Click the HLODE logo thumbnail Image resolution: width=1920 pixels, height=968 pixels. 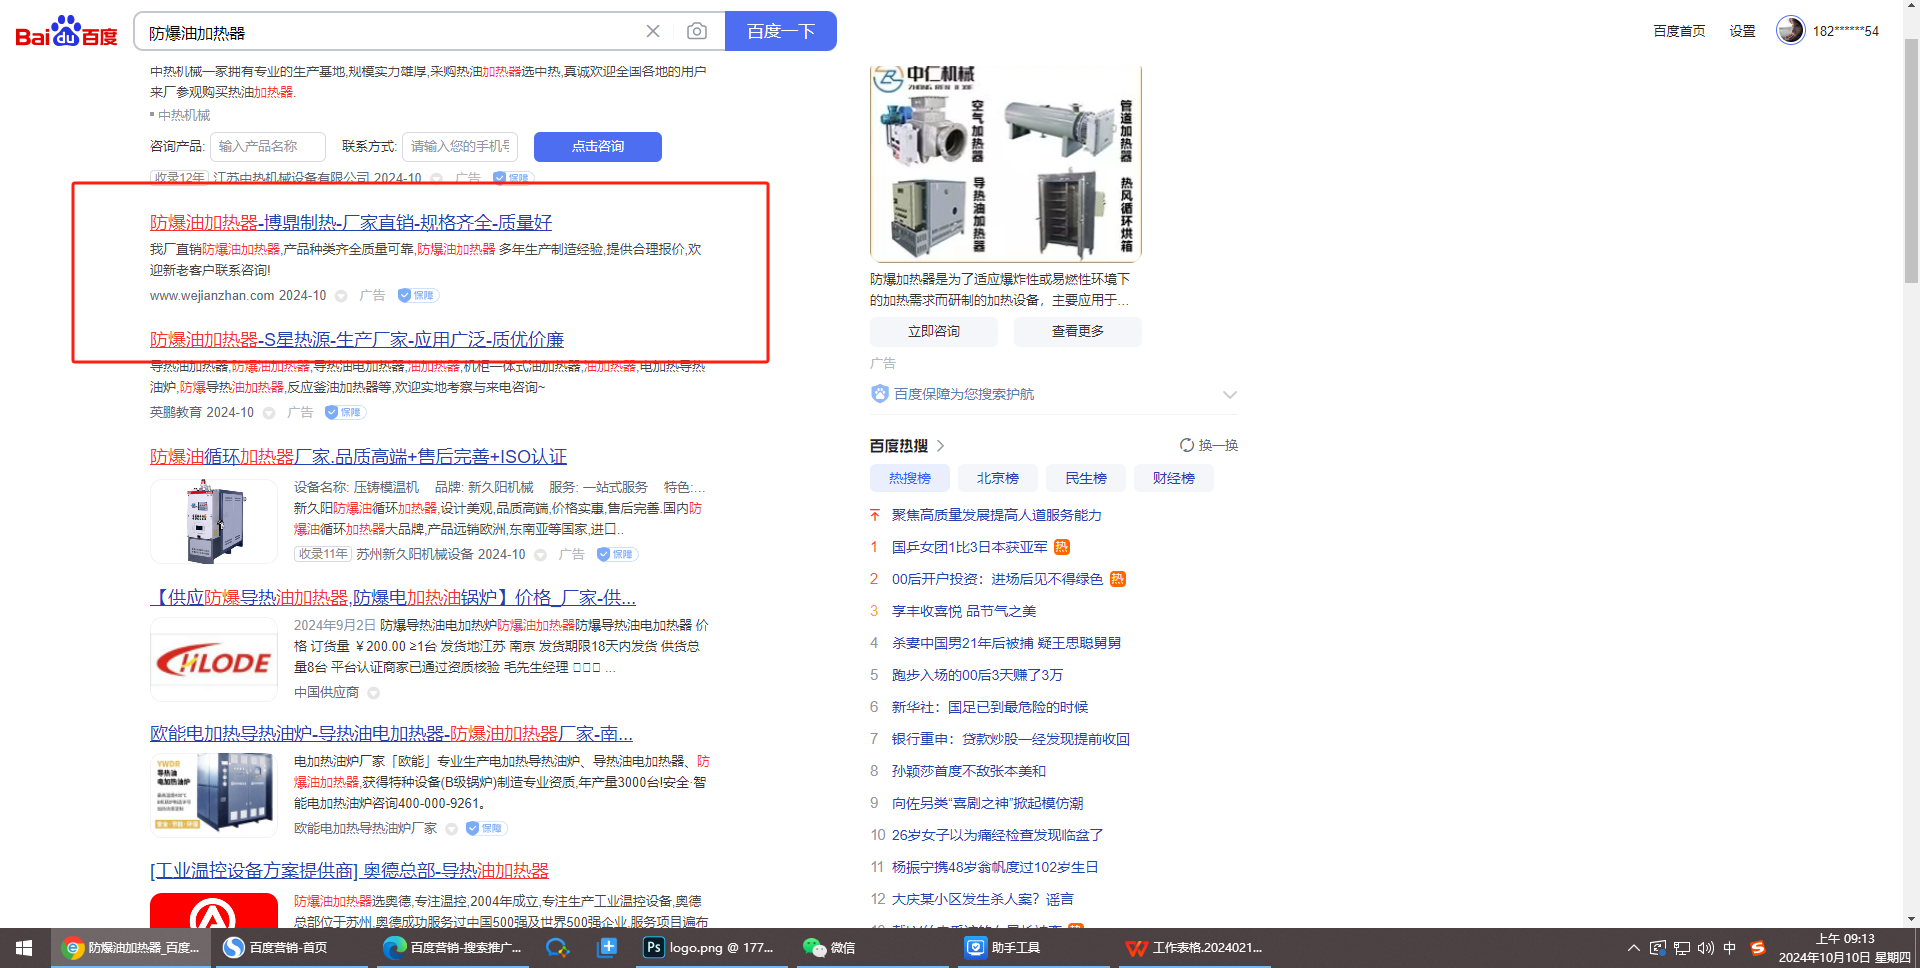(x=214, y=659)
